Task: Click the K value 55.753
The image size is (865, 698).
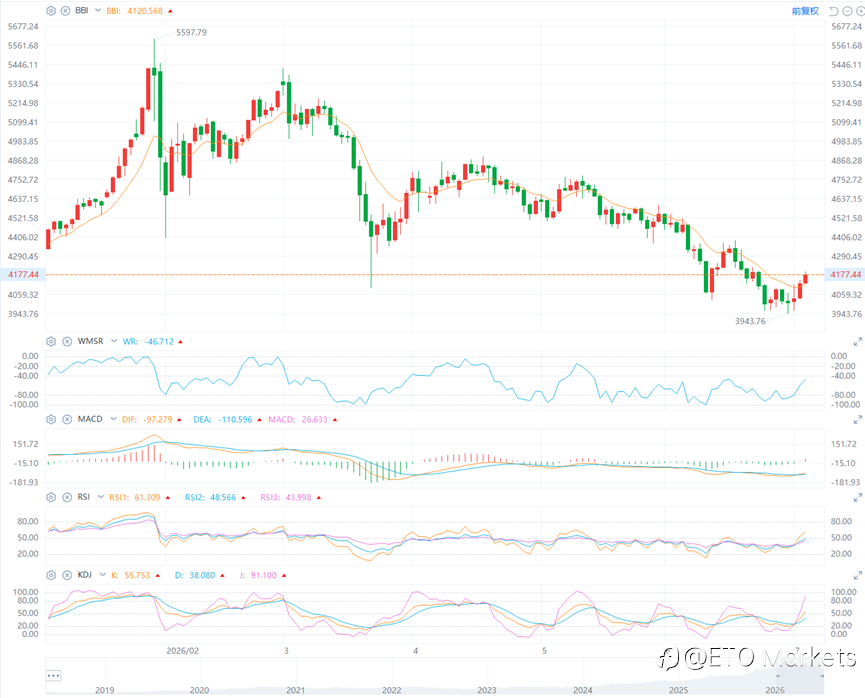Action: click(137, 575)
